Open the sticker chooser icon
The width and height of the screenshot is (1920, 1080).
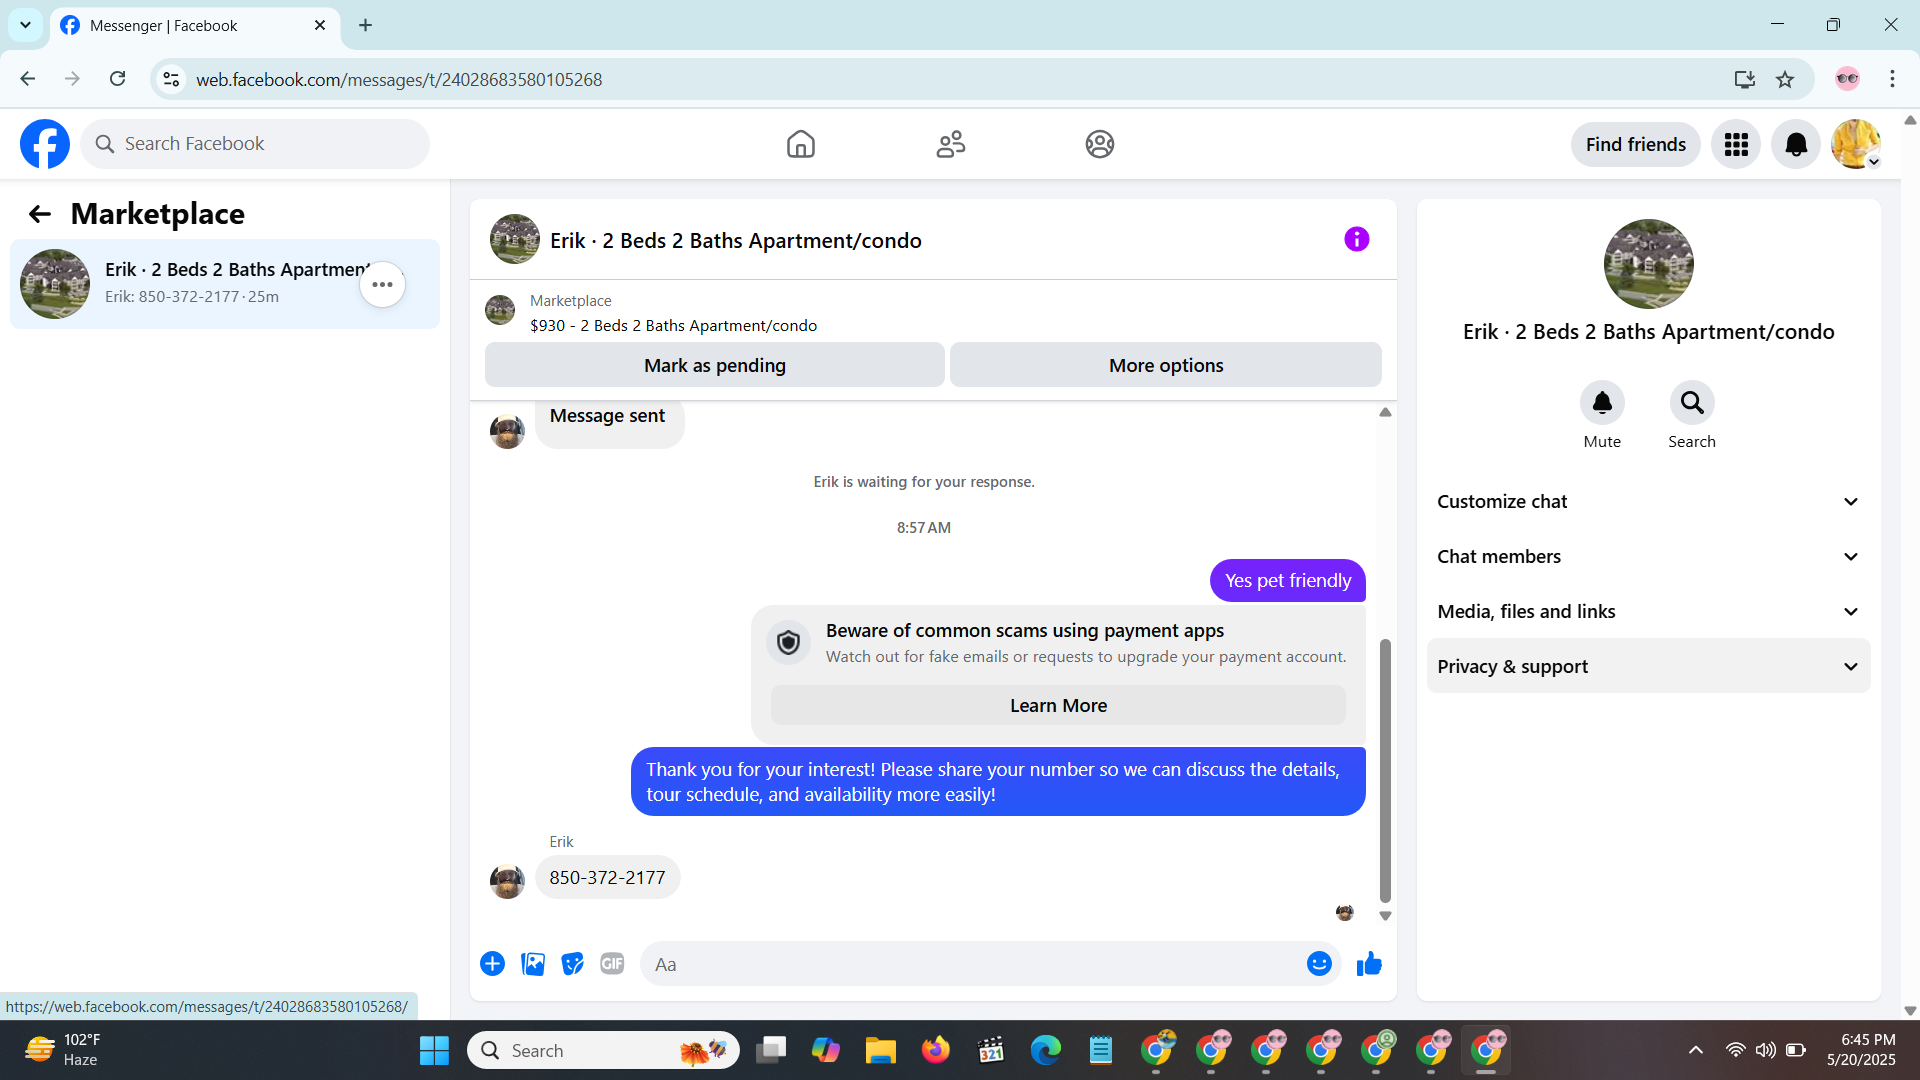point(572,964)
